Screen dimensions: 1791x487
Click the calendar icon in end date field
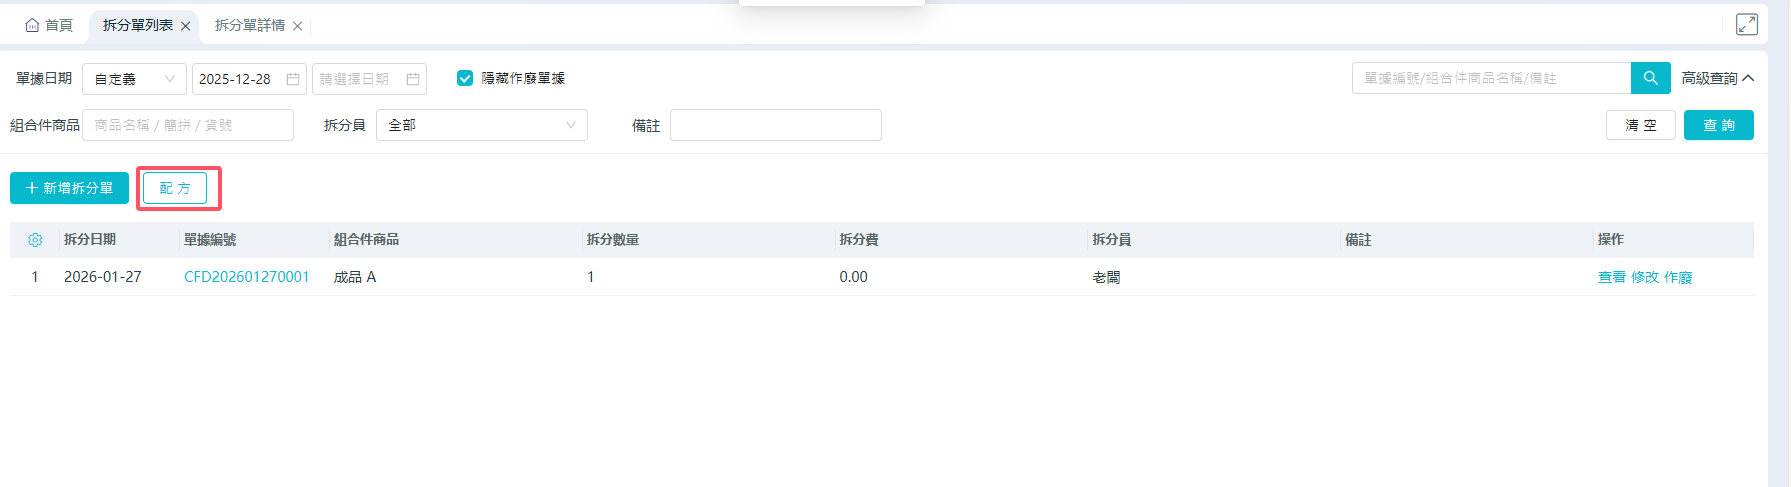(412, 79)
